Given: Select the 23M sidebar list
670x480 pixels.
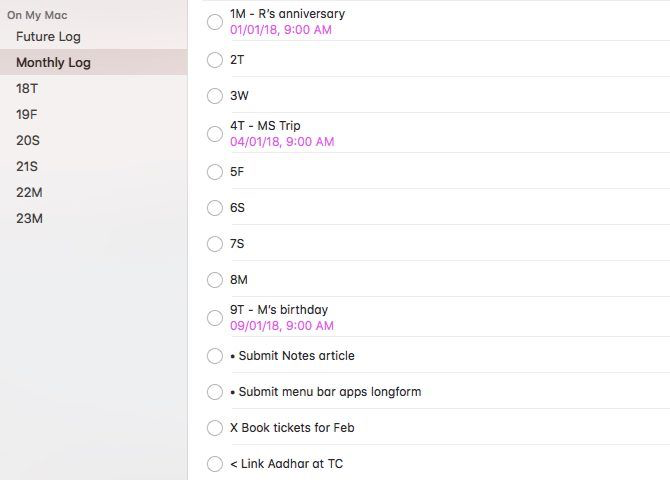Looking at the screenshot, I should click(29, 219).
